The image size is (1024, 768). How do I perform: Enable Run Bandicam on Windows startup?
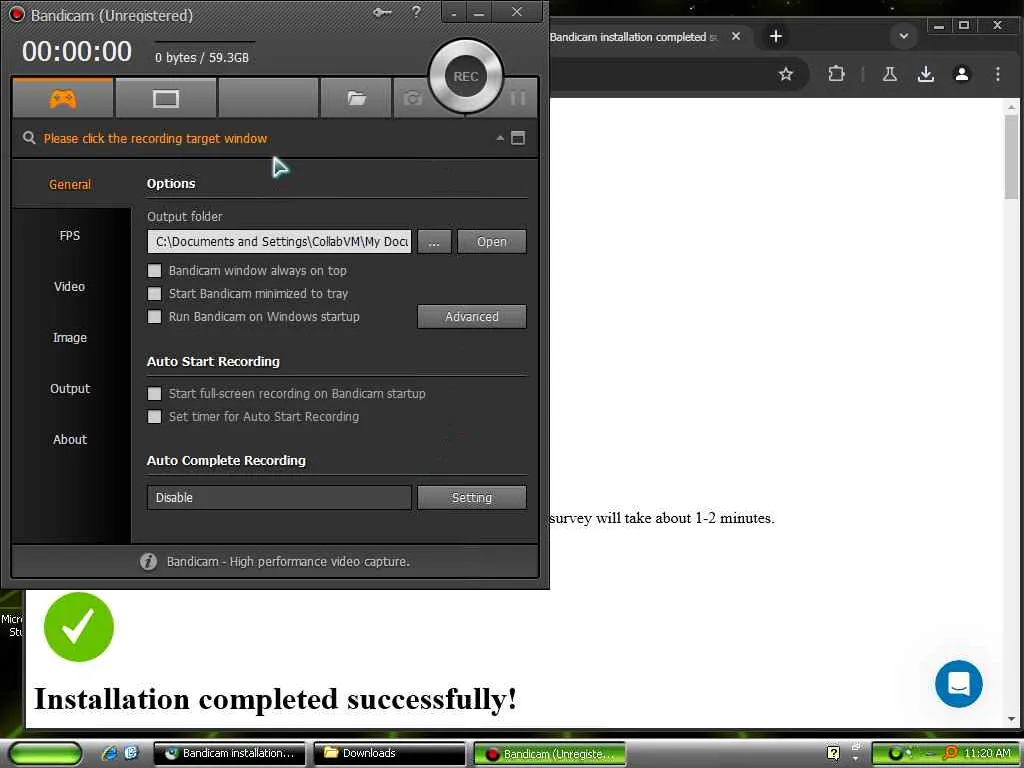coord(155,316)
